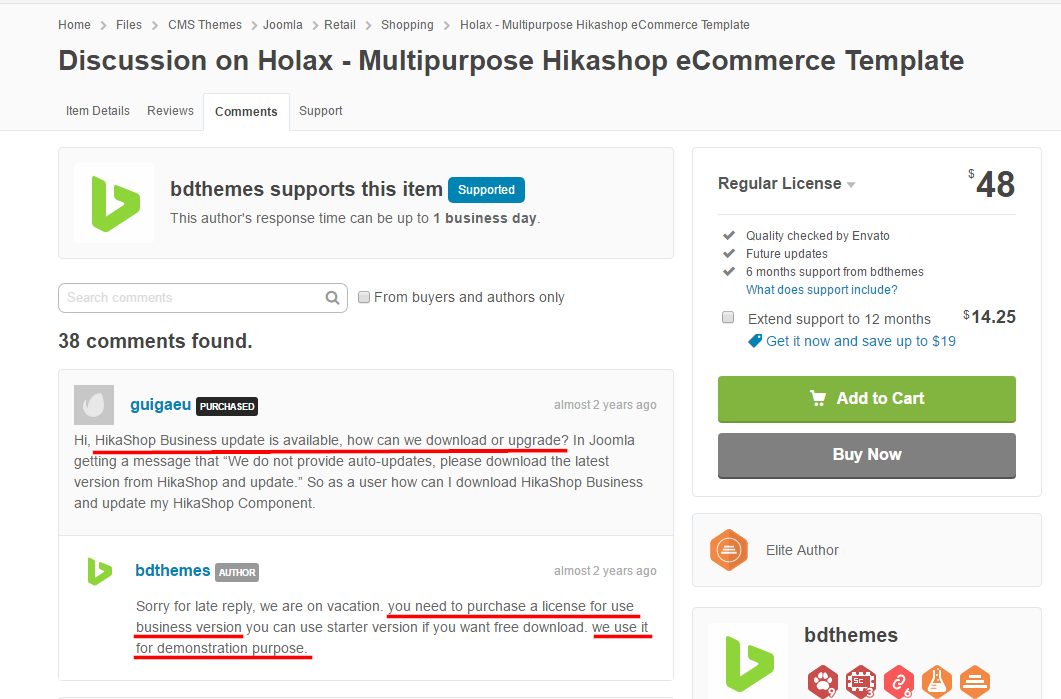Open 'What does support include?' link

tap(821, 290)
